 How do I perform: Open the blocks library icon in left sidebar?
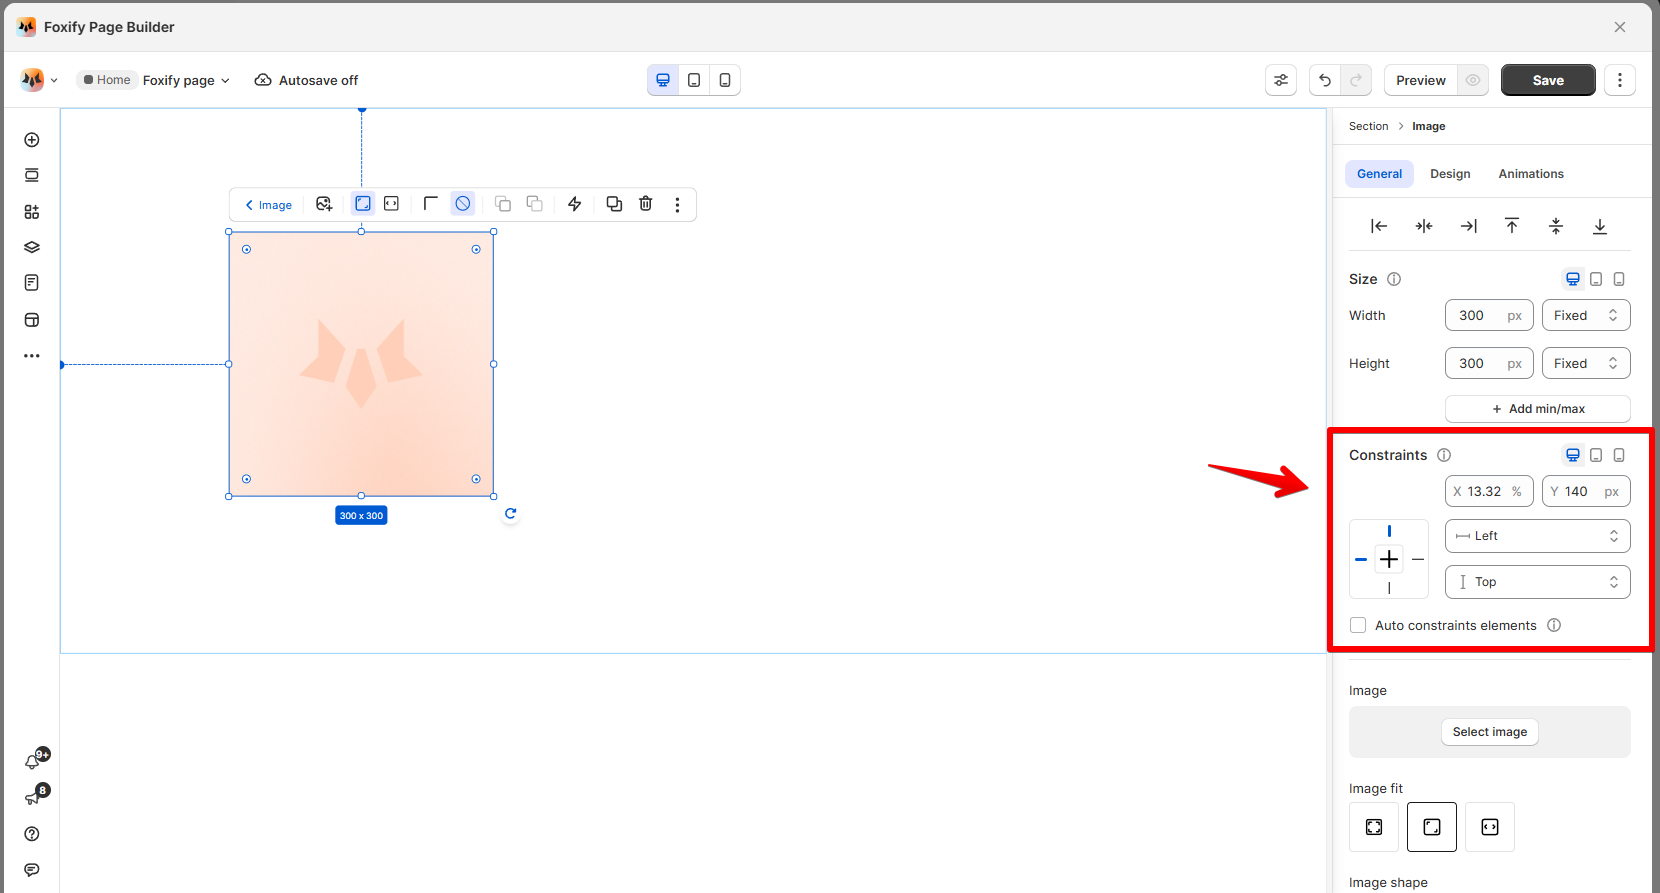[32, 212]
